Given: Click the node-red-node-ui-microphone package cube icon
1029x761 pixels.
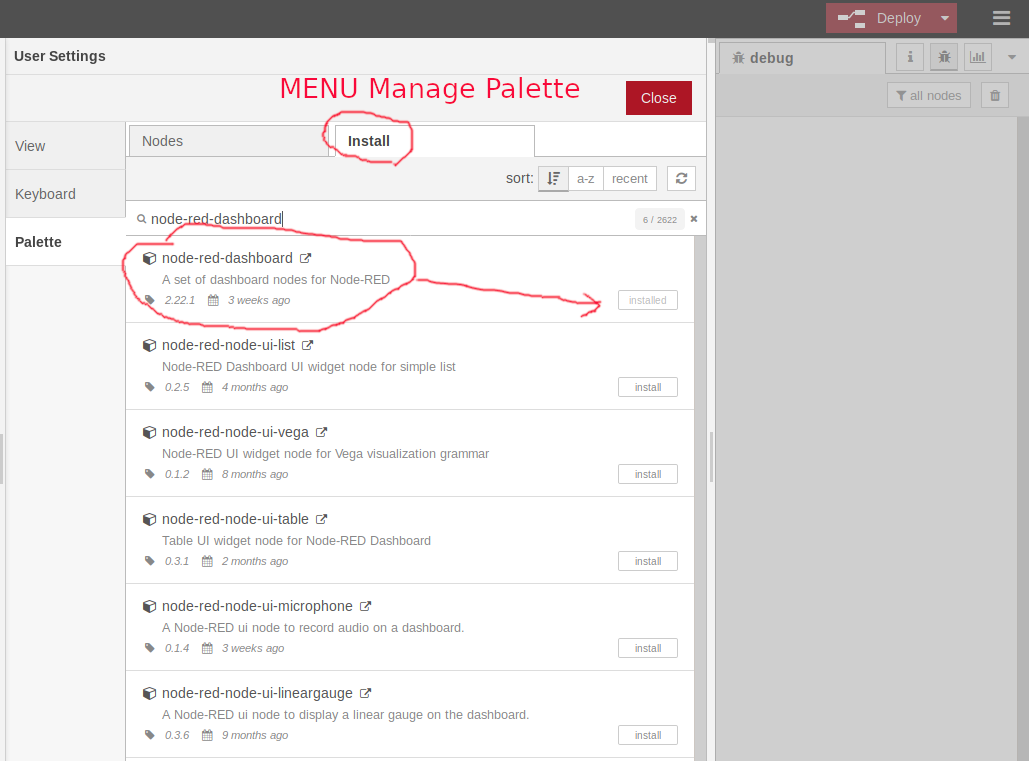Looking at the screenshot, I should tap(150, 606).
